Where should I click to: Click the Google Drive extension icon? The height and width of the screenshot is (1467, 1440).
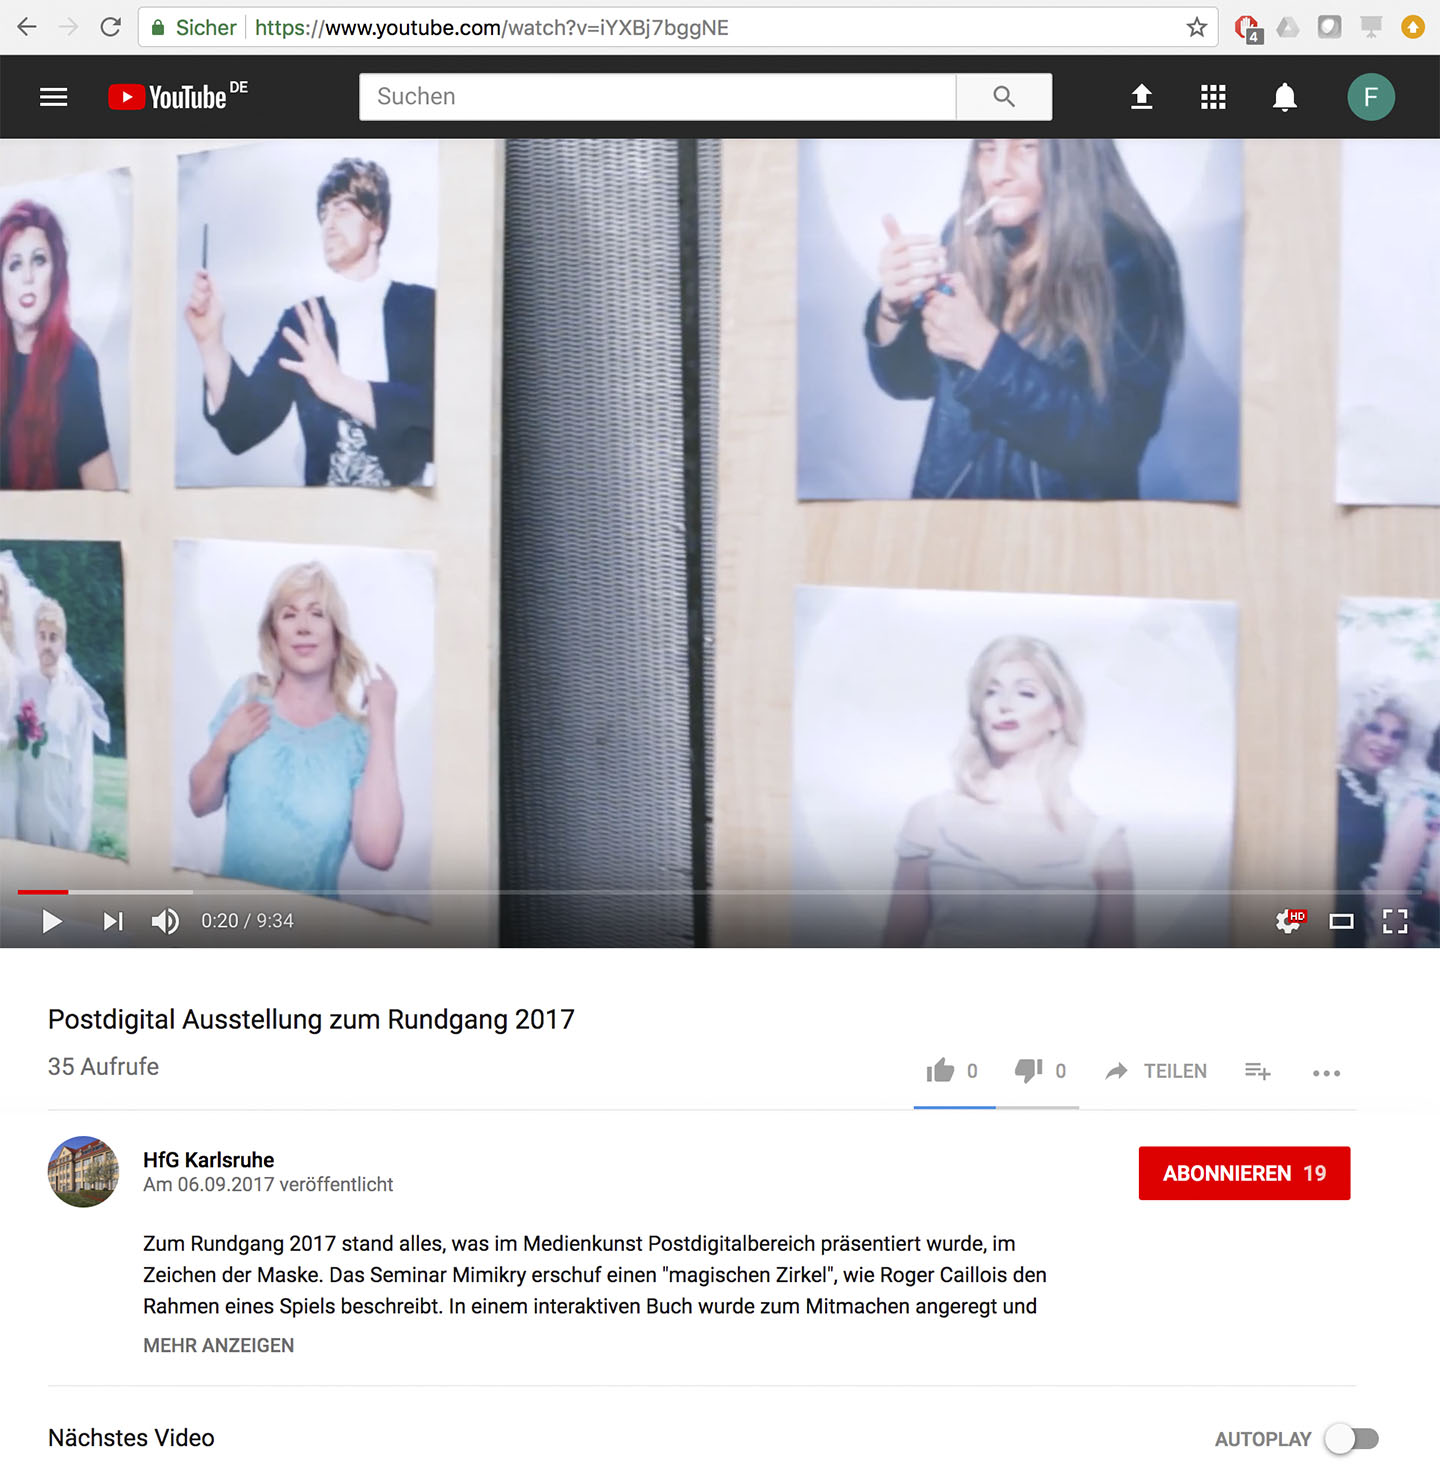coord(1288,27)
